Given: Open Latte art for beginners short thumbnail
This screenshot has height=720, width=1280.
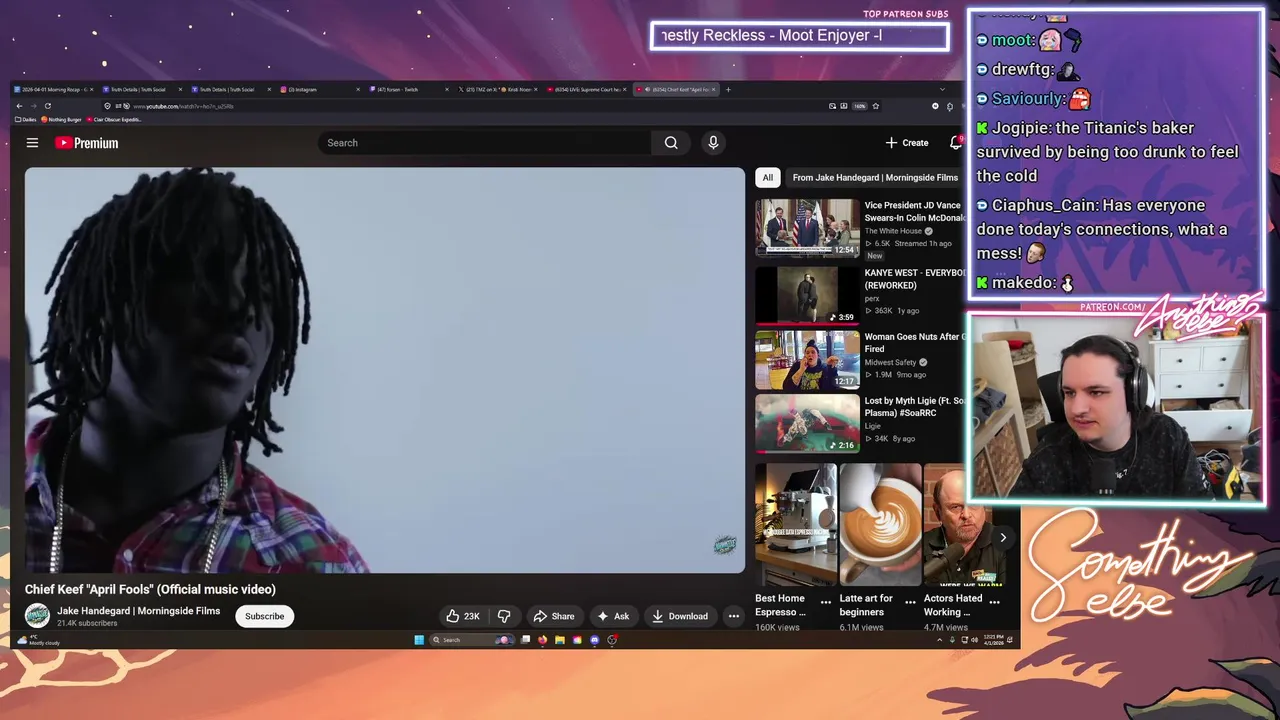Looking at the screenshot, I should [x=880, y=524].
